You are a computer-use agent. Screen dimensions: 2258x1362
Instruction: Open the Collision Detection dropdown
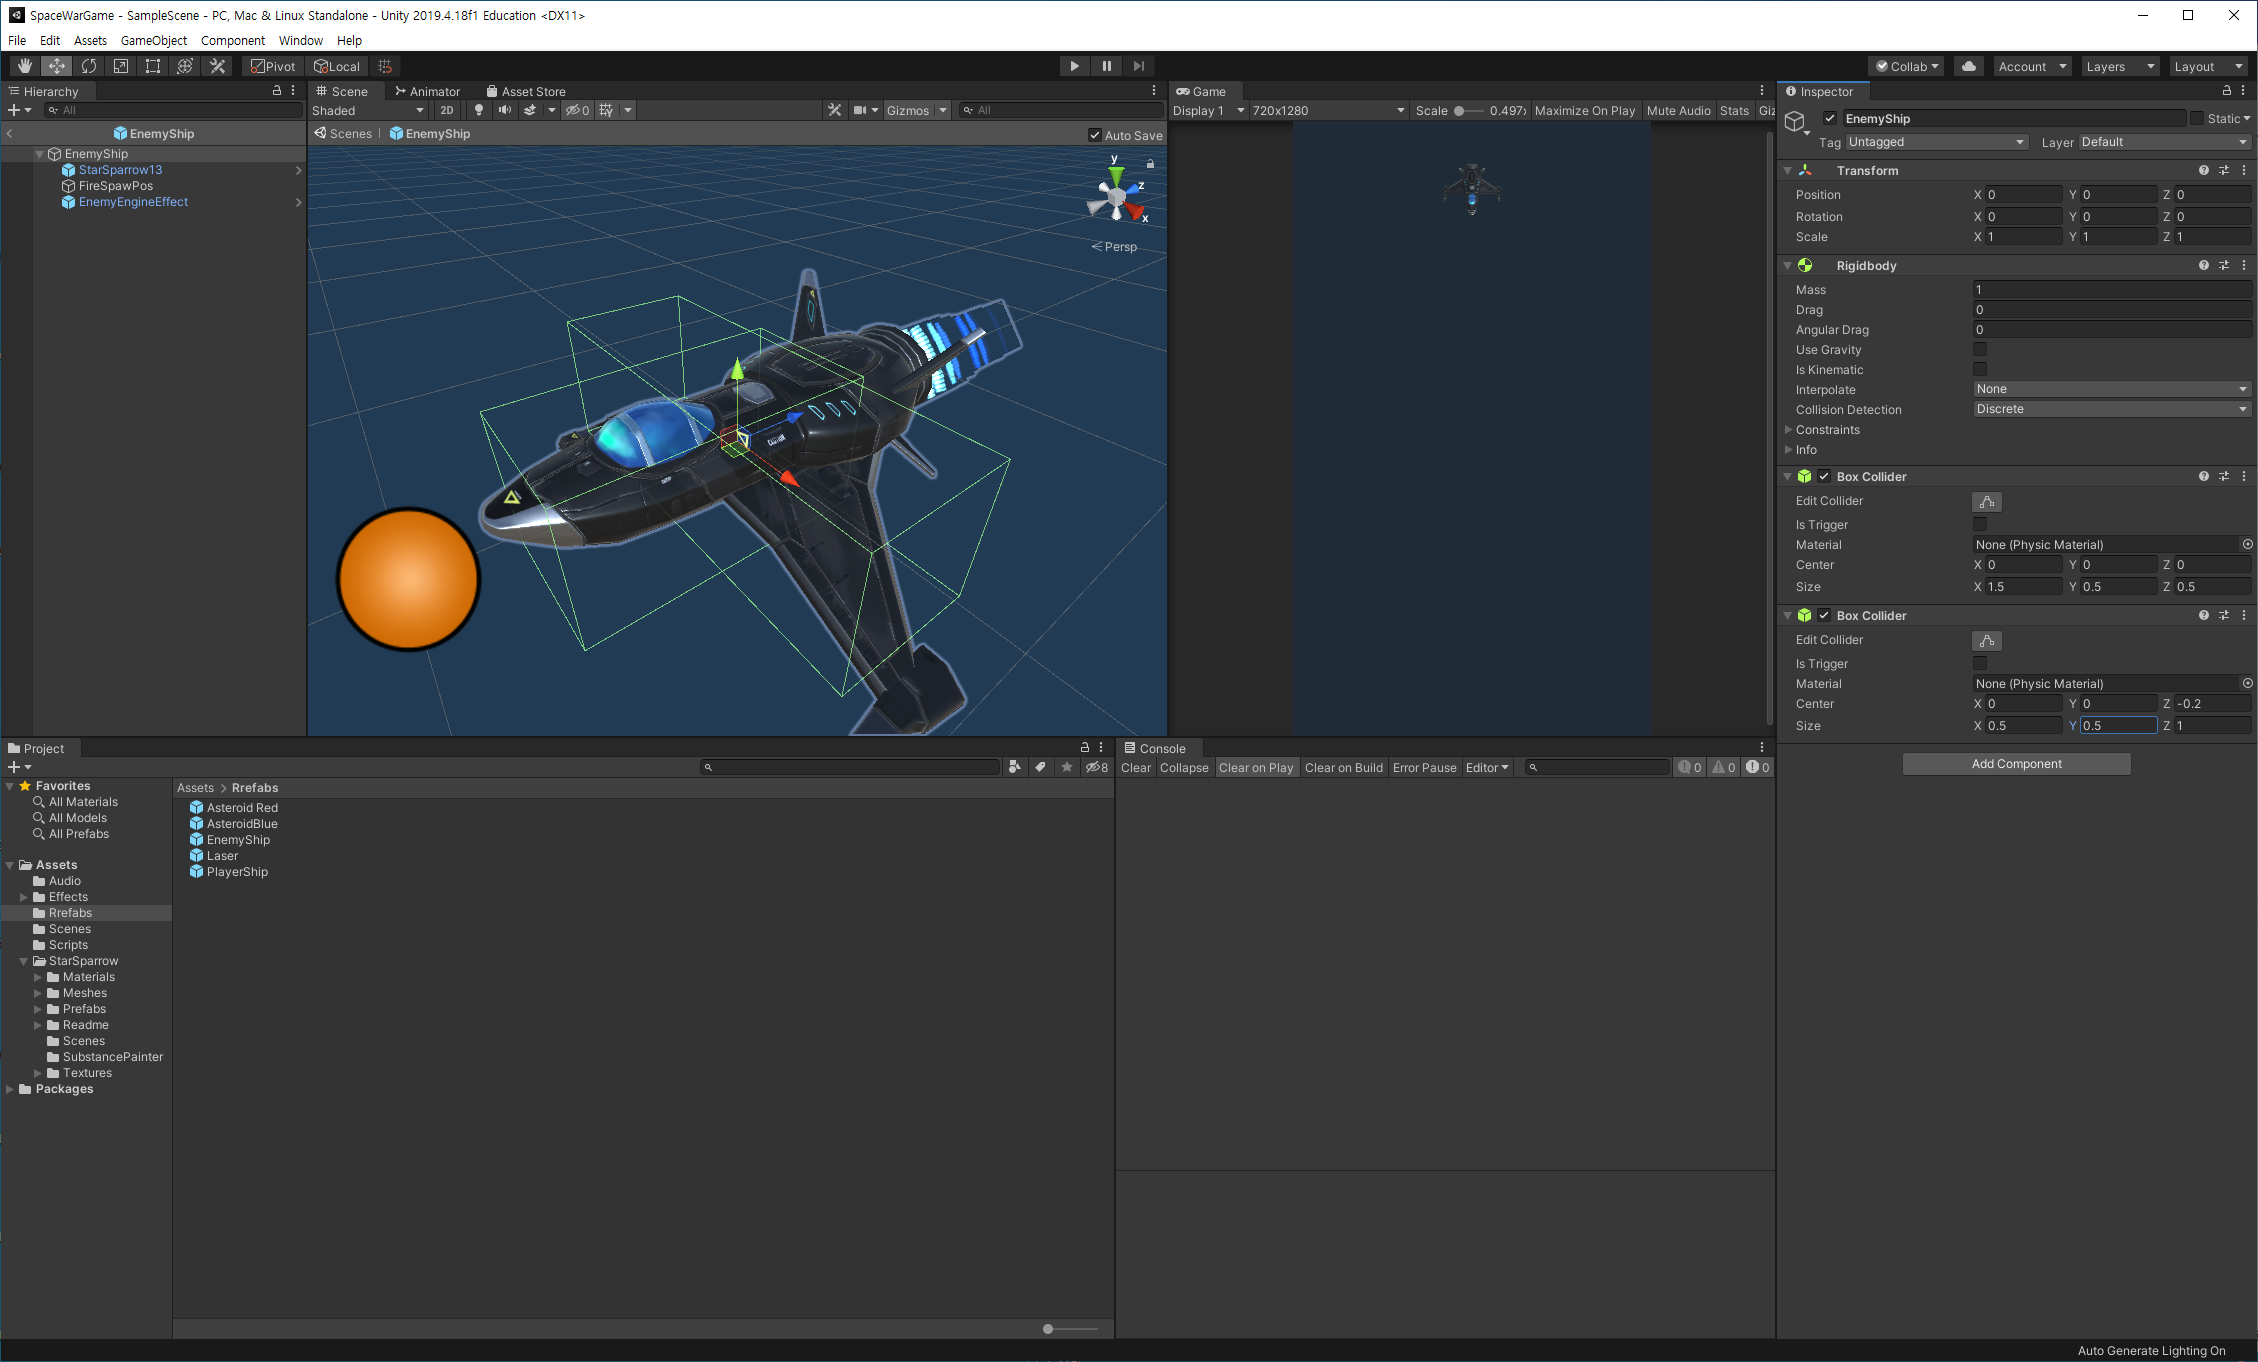[x=2111, y=409]
